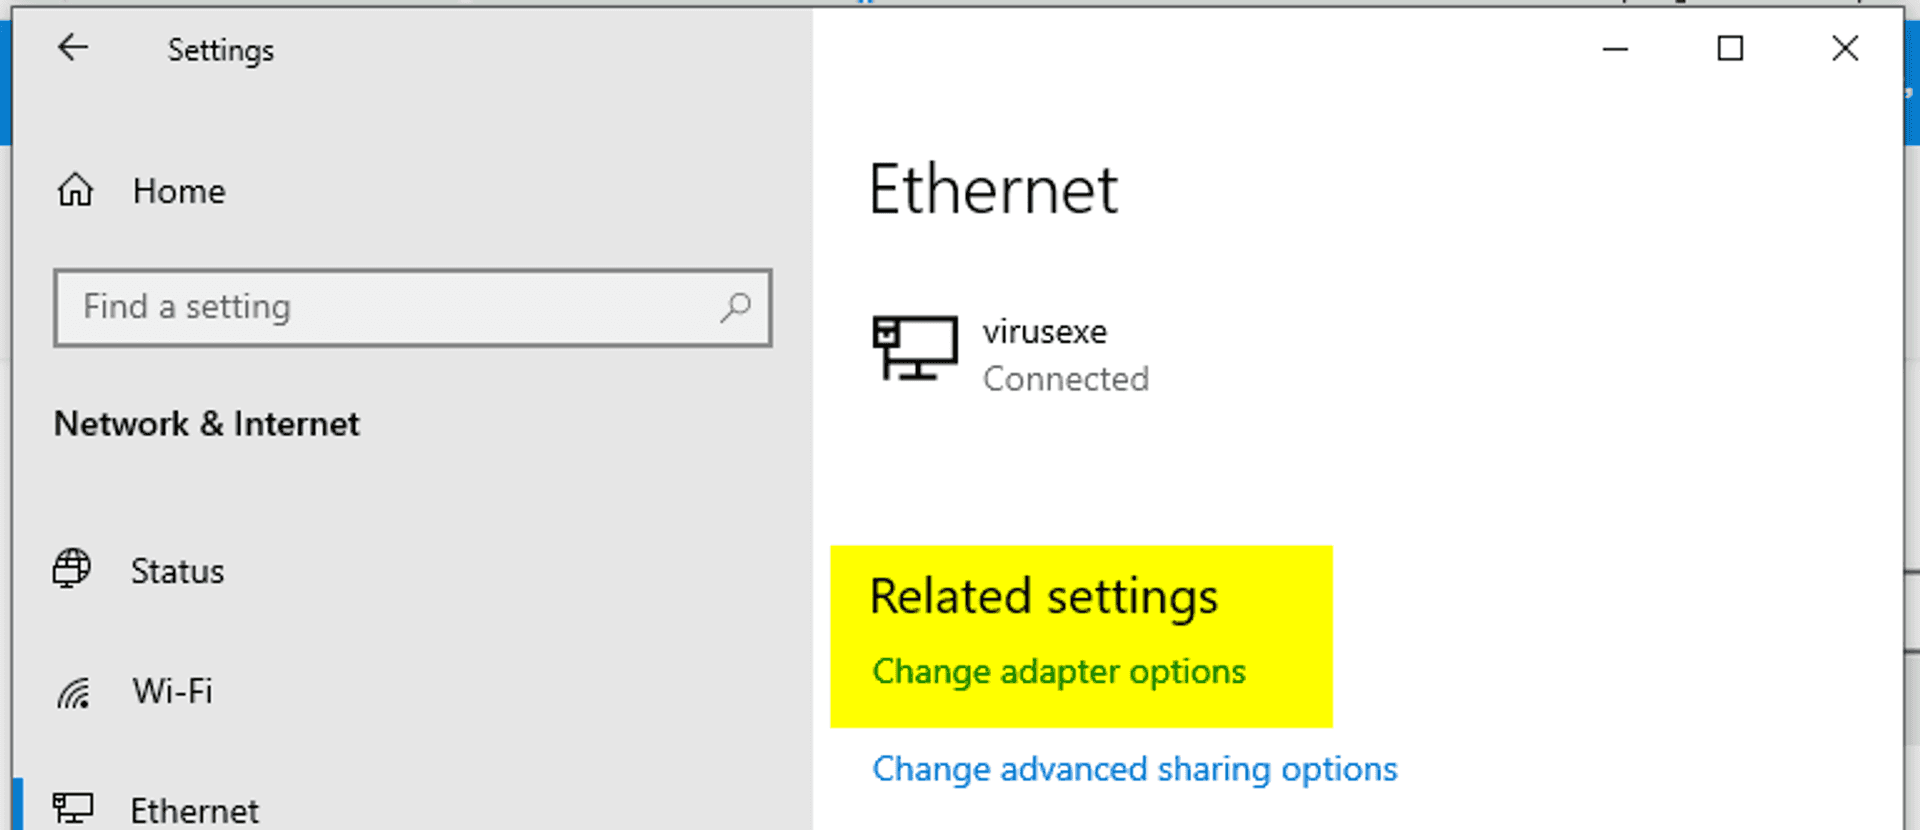Viewport: 1920px width, 830px height.
Task: Open the Home settings page
Action: pos(179,191)
